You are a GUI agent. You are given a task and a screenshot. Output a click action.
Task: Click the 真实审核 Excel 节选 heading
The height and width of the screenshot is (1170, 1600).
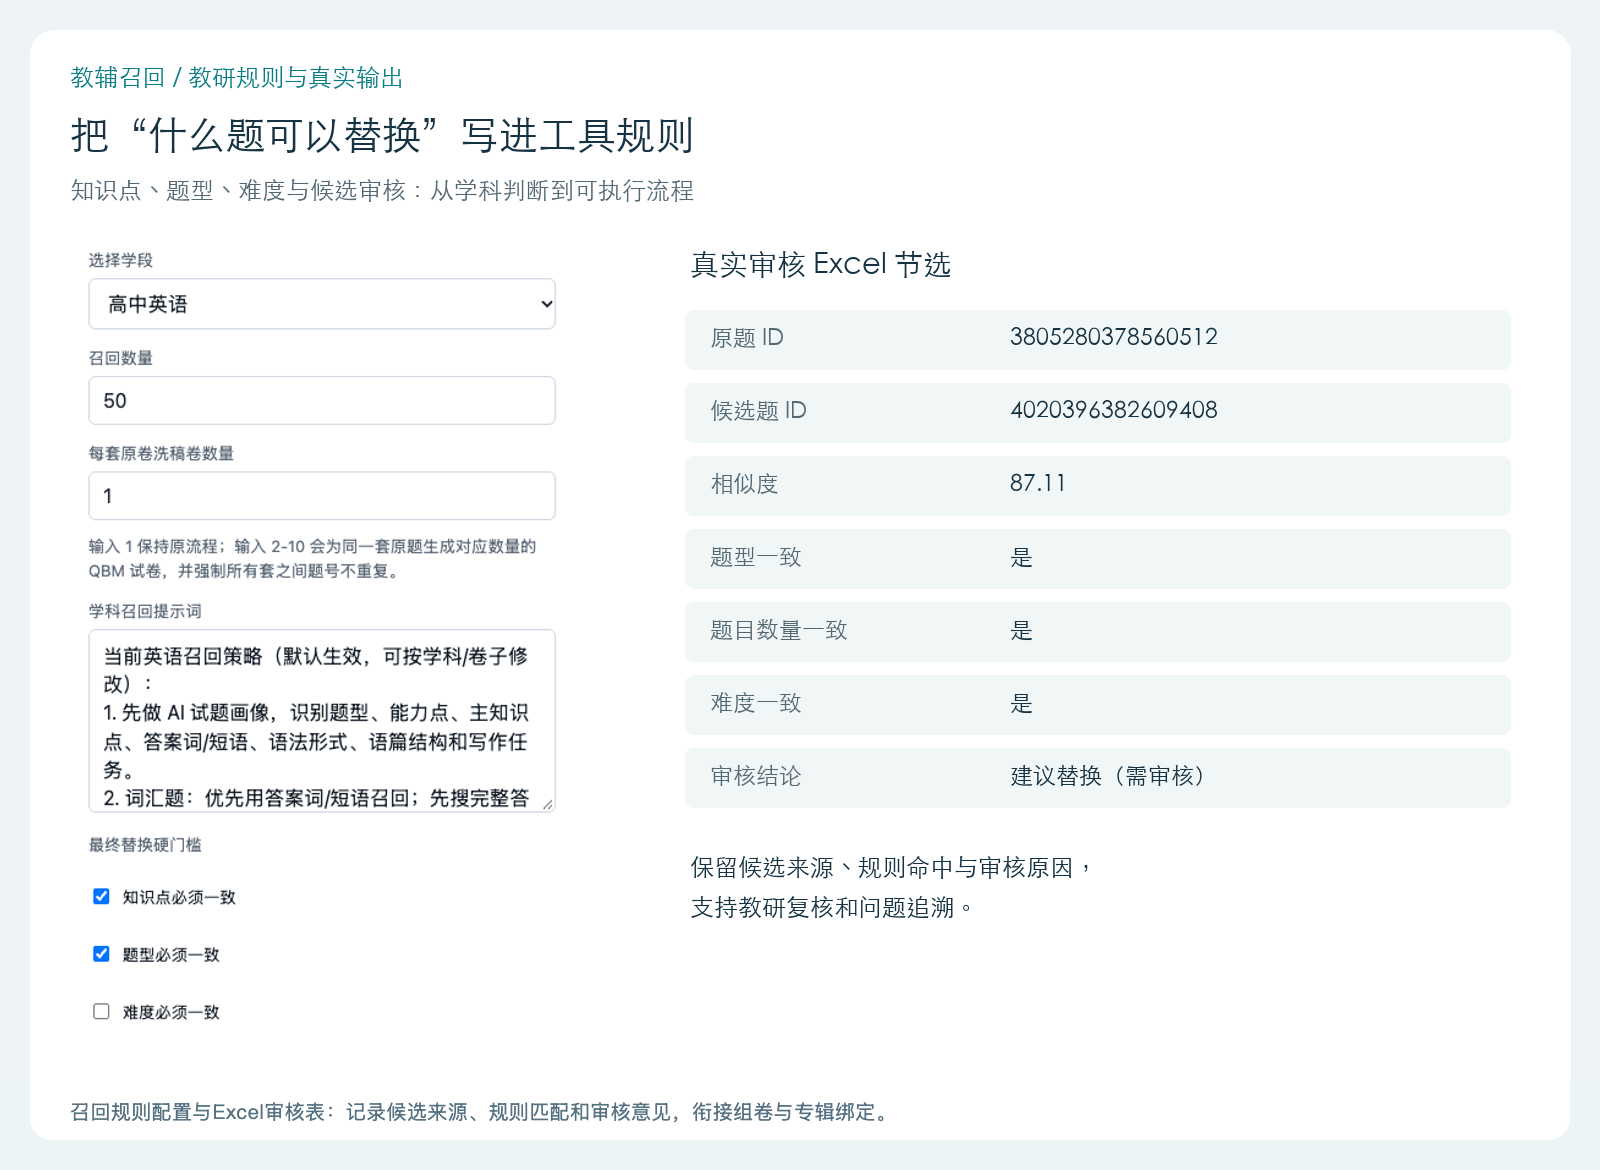[x=821, y=264]
